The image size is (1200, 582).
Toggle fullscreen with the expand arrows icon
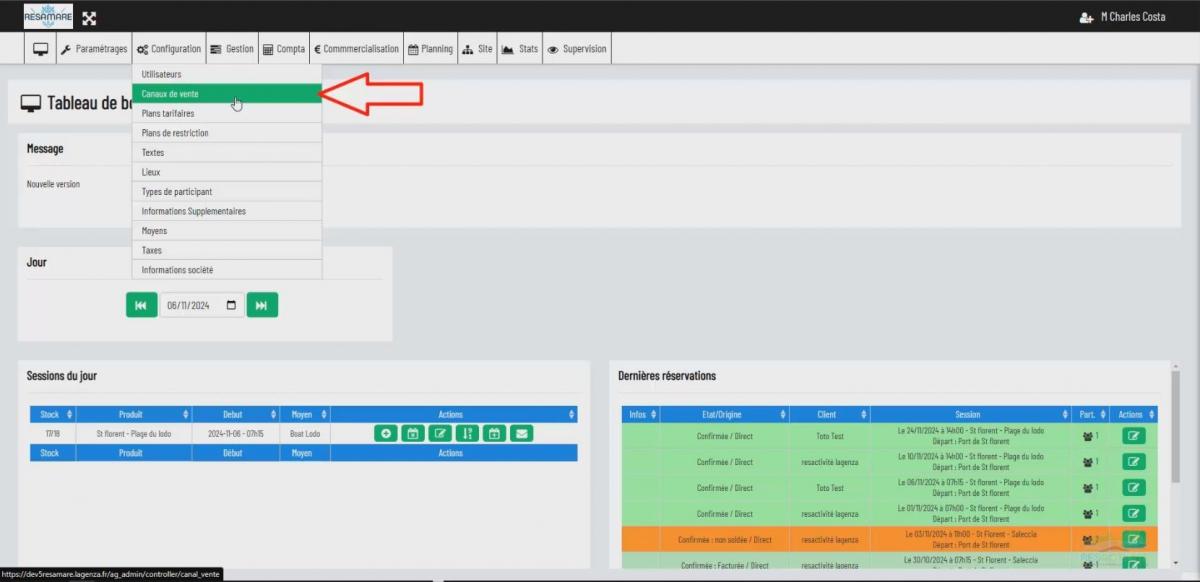pos(89,18)
